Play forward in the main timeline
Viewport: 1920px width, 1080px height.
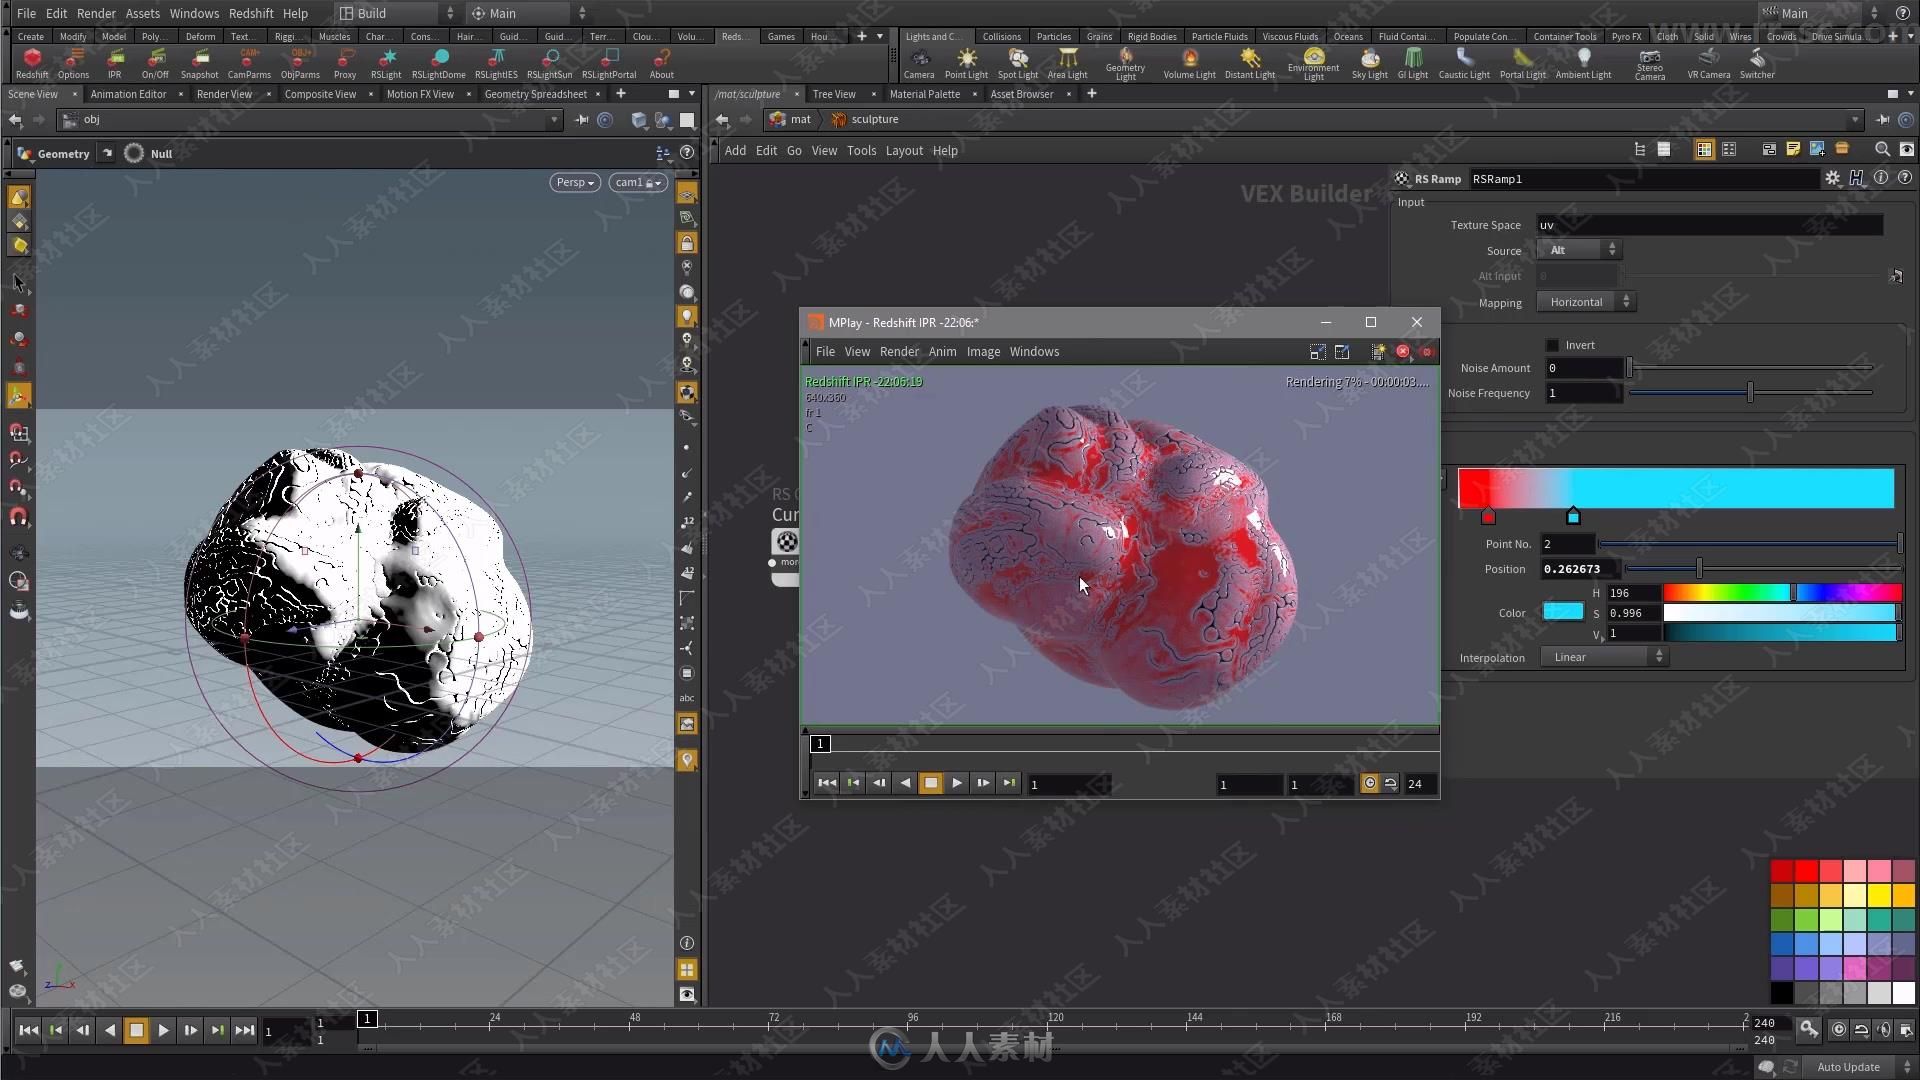pos(163,1030)
